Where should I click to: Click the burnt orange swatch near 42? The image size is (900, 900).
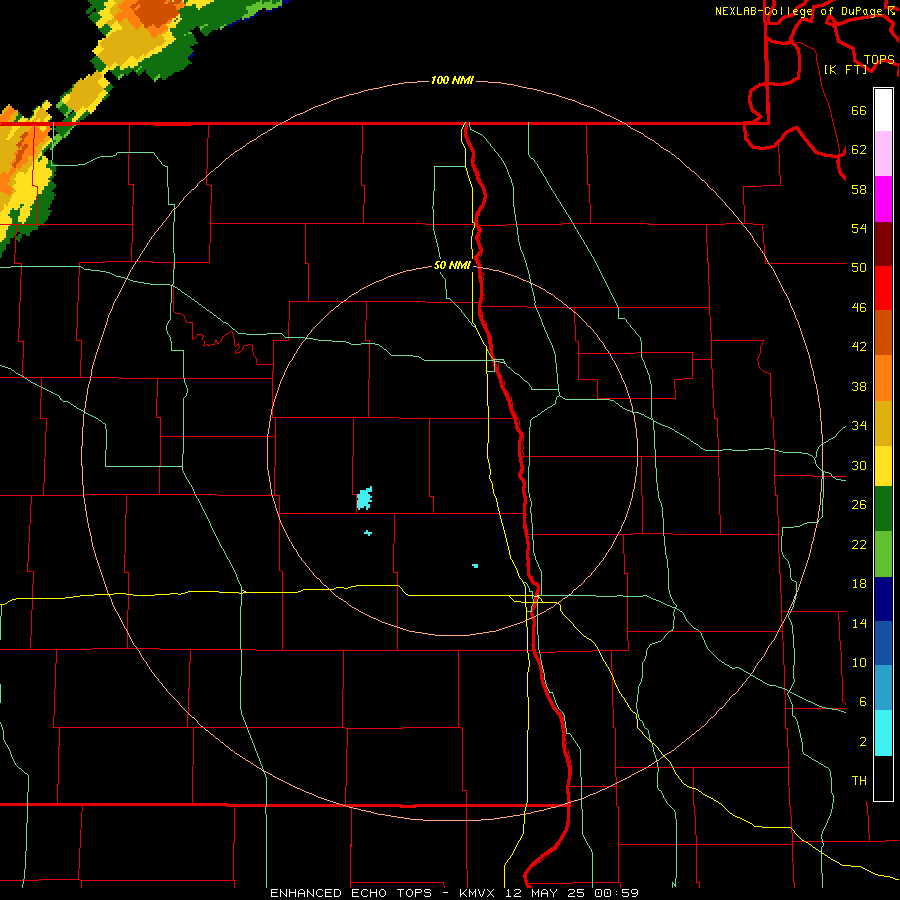(x=883, y=332)
